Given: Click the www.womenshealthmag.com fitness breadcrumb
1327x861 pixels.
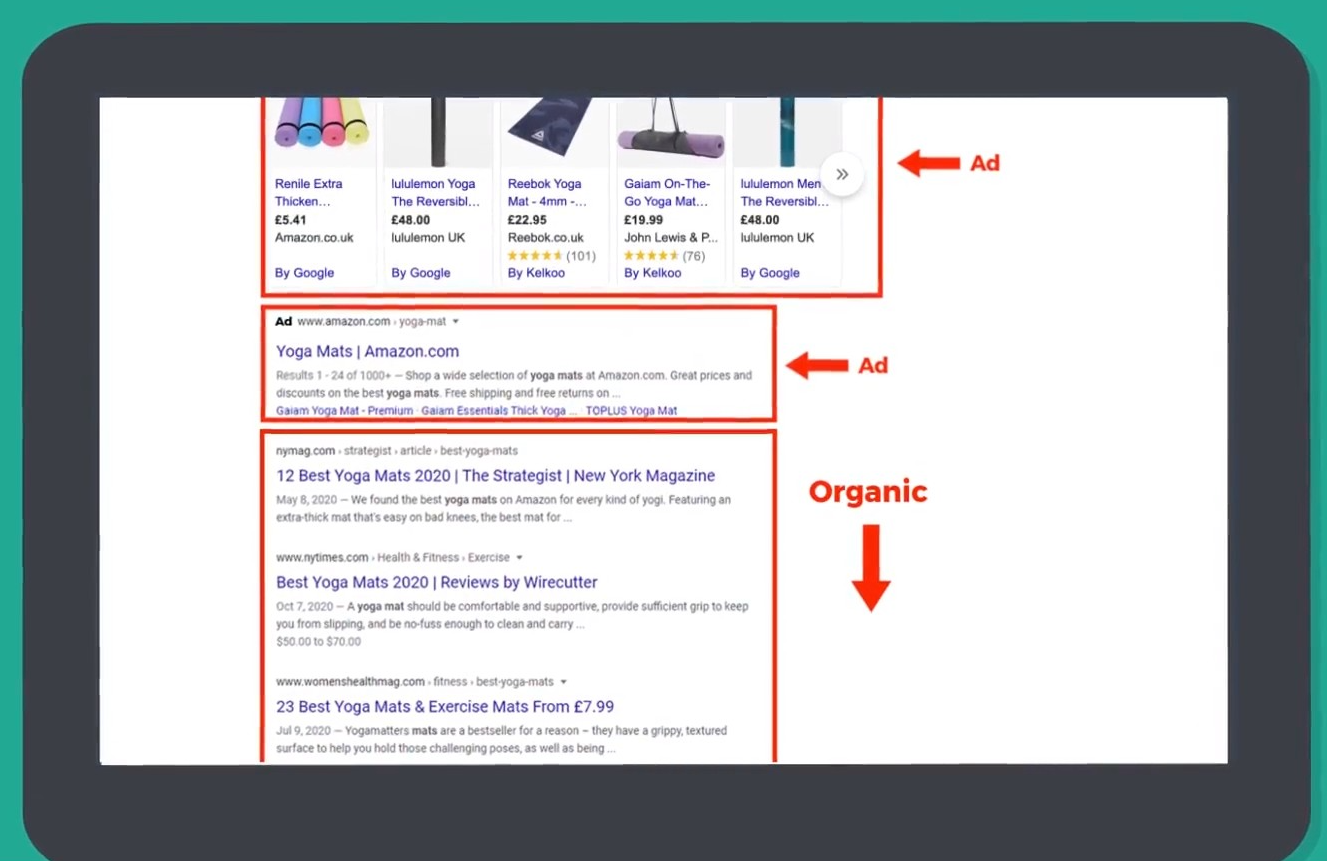Looking at the screenshot, I should click(x=415, y=682).
